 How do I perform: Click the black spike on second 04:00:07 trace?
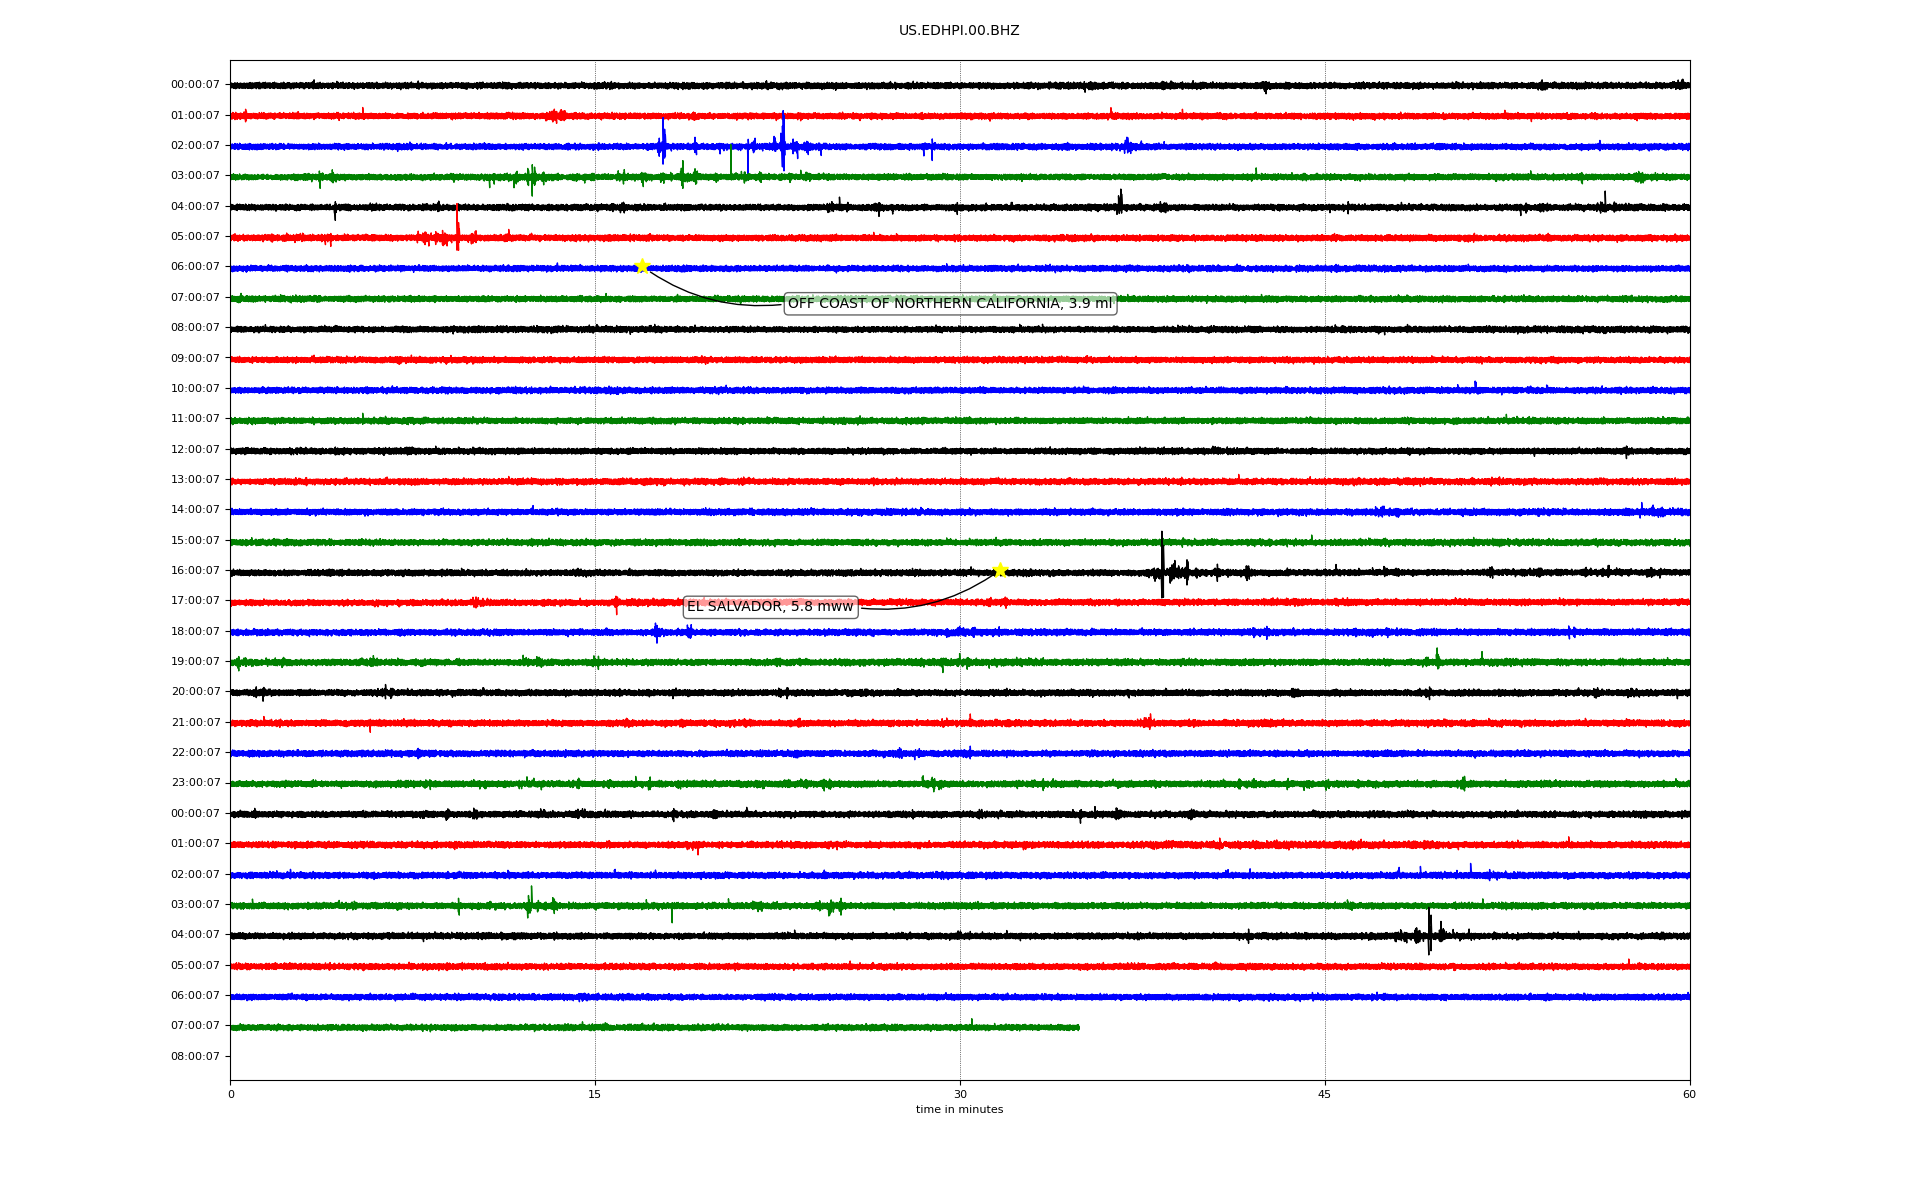point(1429,931)
